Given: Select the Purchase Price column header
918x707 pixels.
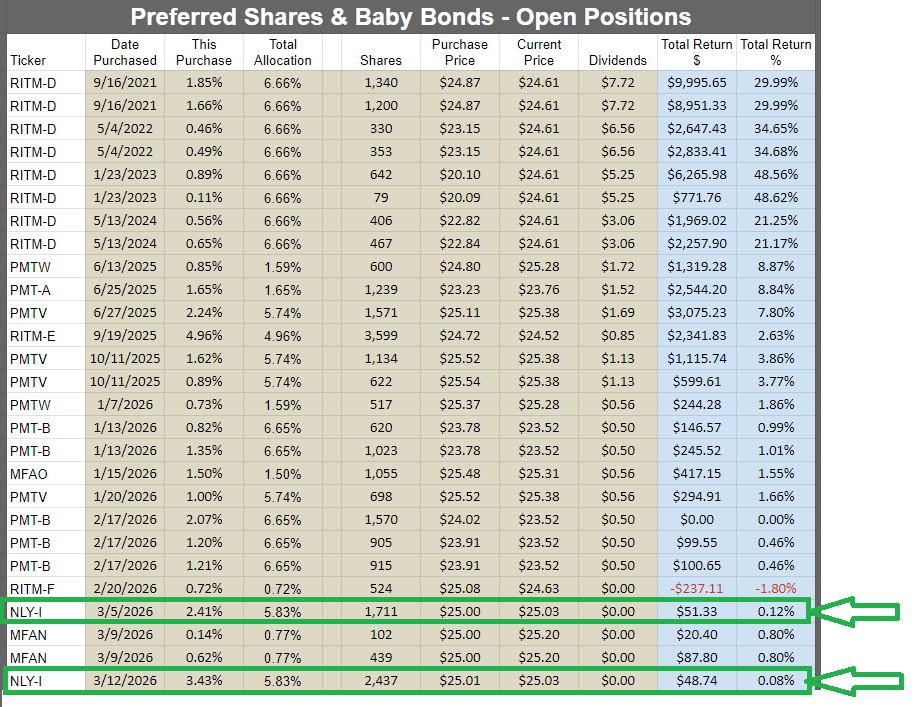Looking at the screenshot, I should 460,52.
